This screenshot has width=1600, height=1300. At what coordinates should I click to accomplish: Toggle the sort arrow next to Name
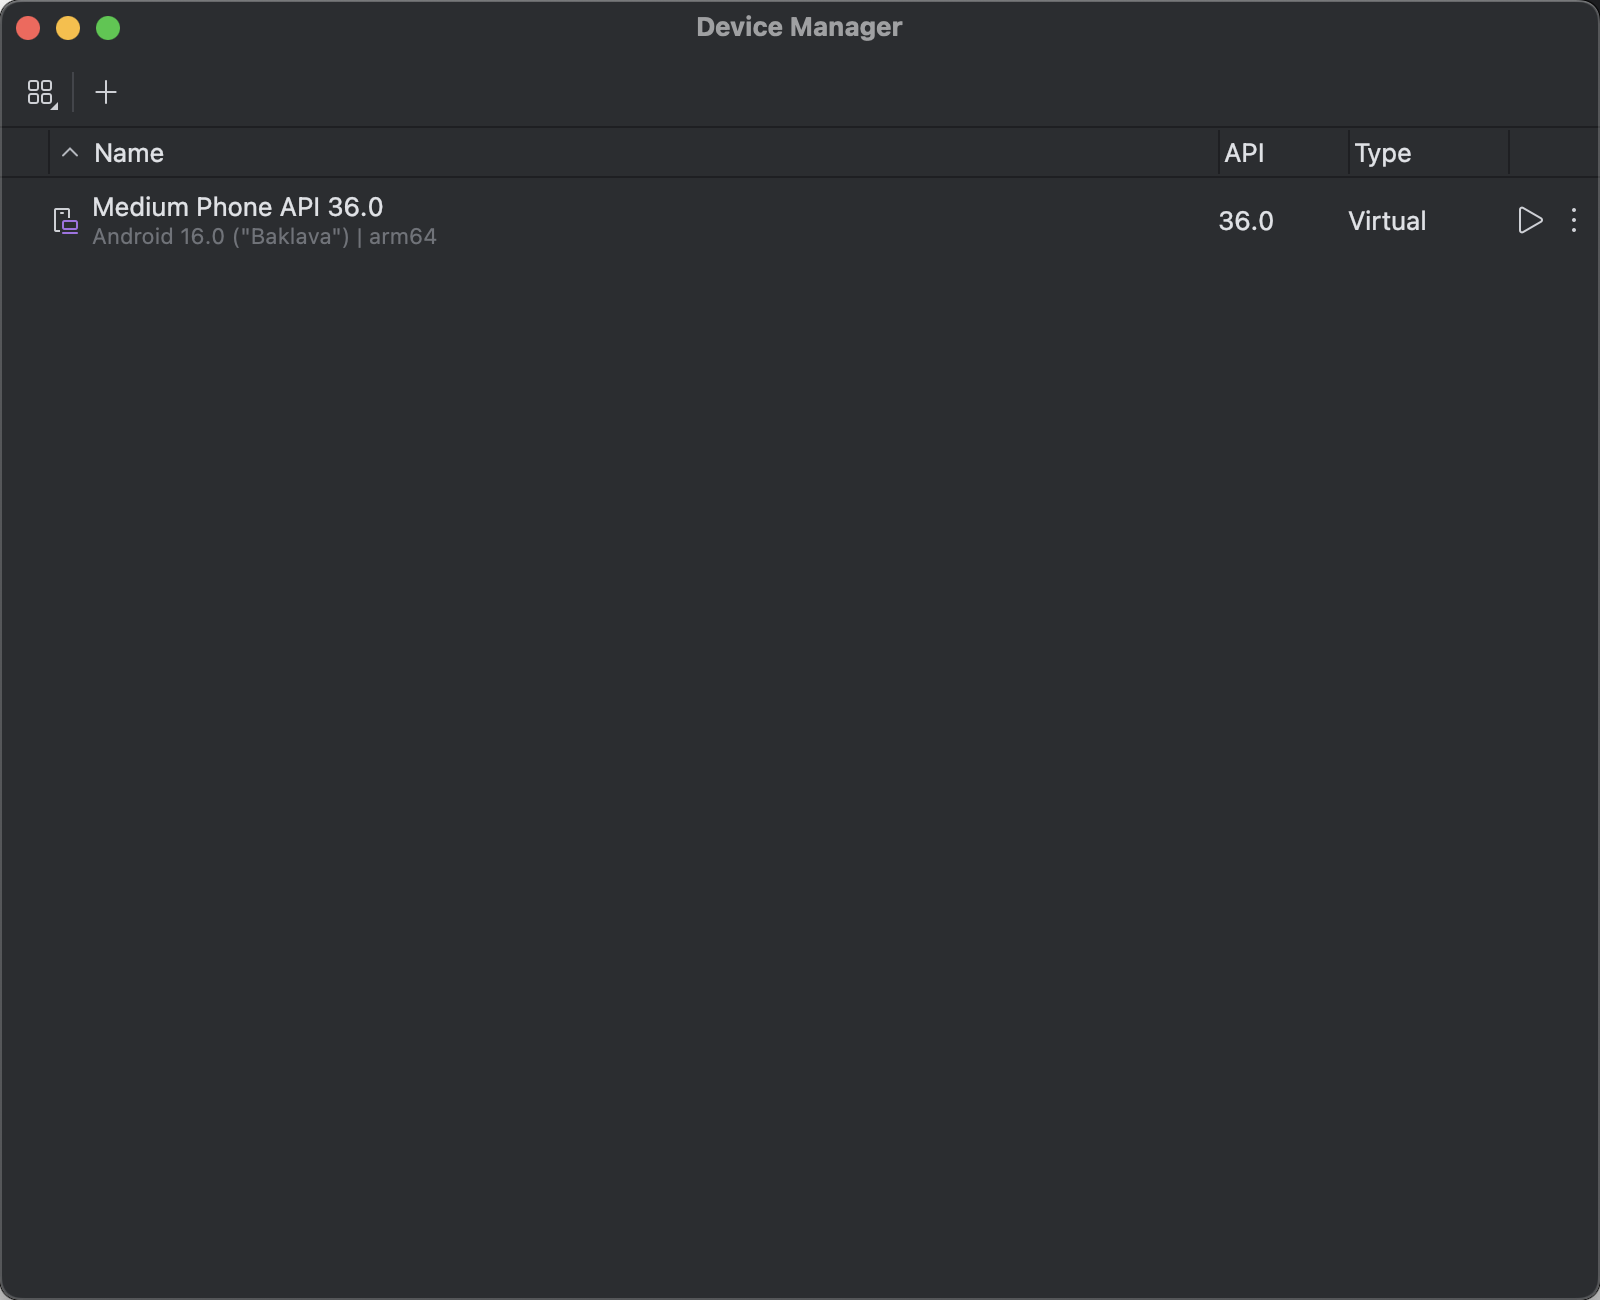(x=70, y=153)
